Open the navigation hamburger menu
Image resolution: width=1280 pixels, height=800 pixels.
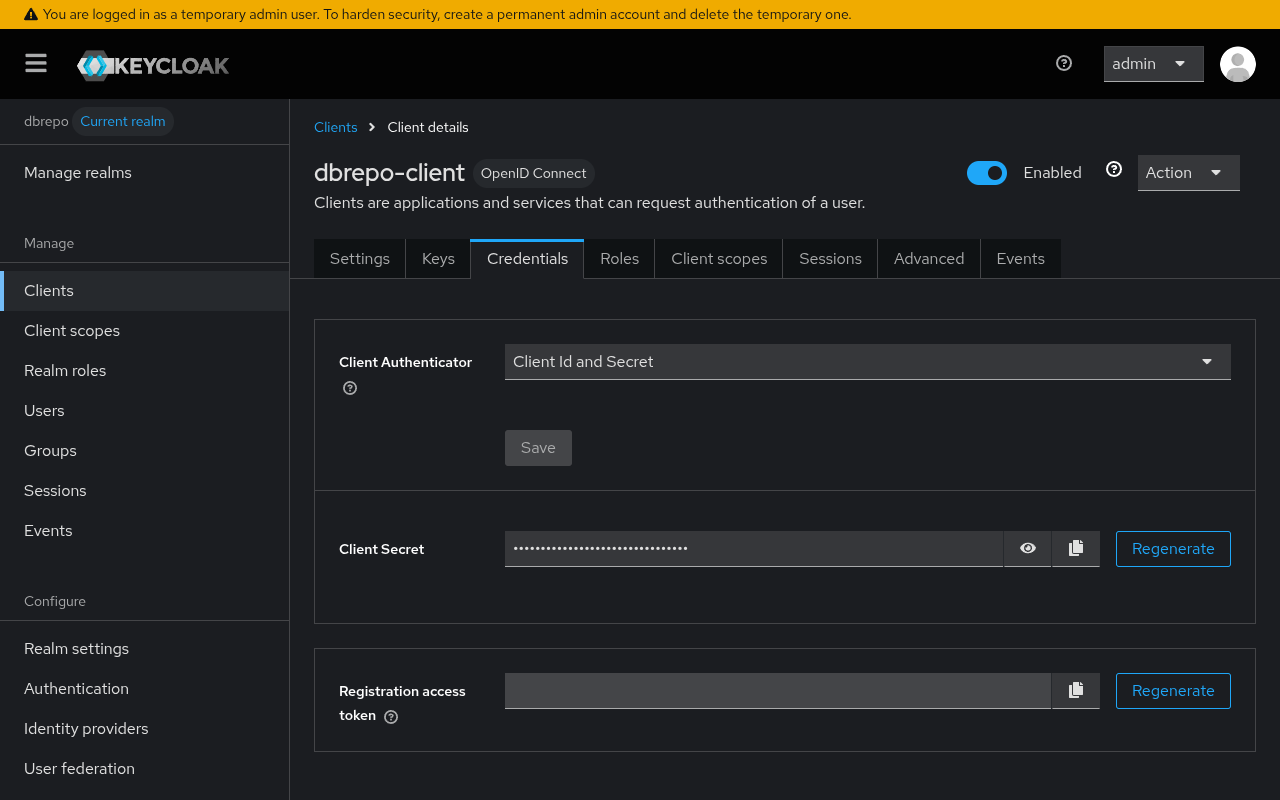(x=36, y=63)
